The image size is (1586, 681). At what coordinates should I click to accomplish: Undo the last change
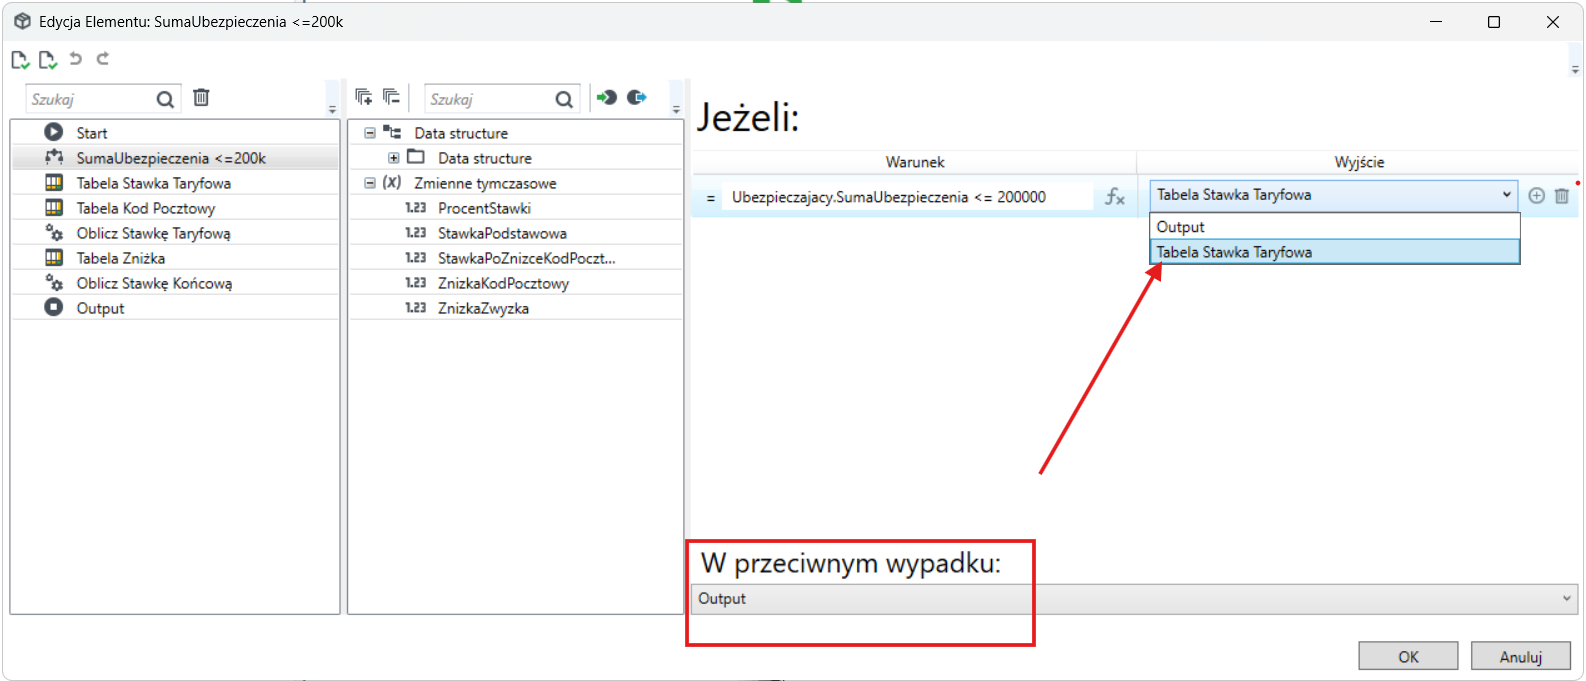coord(75,59)
